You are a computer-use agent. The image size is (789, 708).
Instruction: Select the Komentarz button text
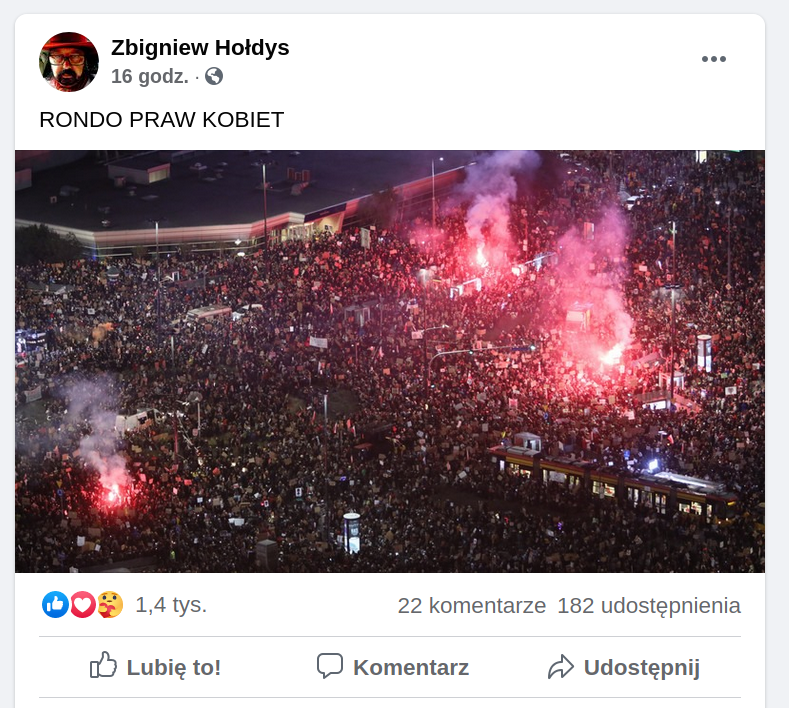click(x=411, y=668)
